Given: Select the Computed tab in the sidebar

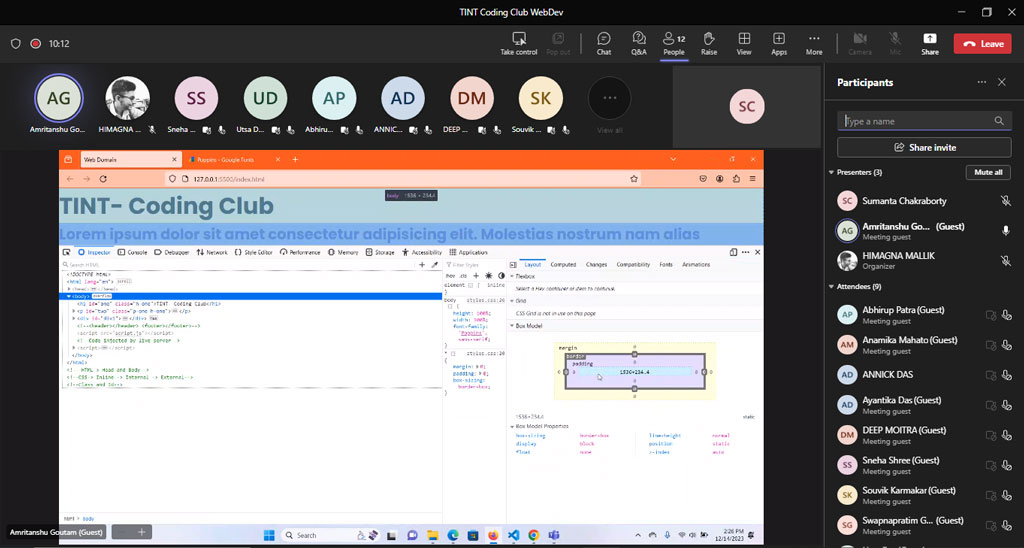Looking at the screenshot, I should click(563, 265).
